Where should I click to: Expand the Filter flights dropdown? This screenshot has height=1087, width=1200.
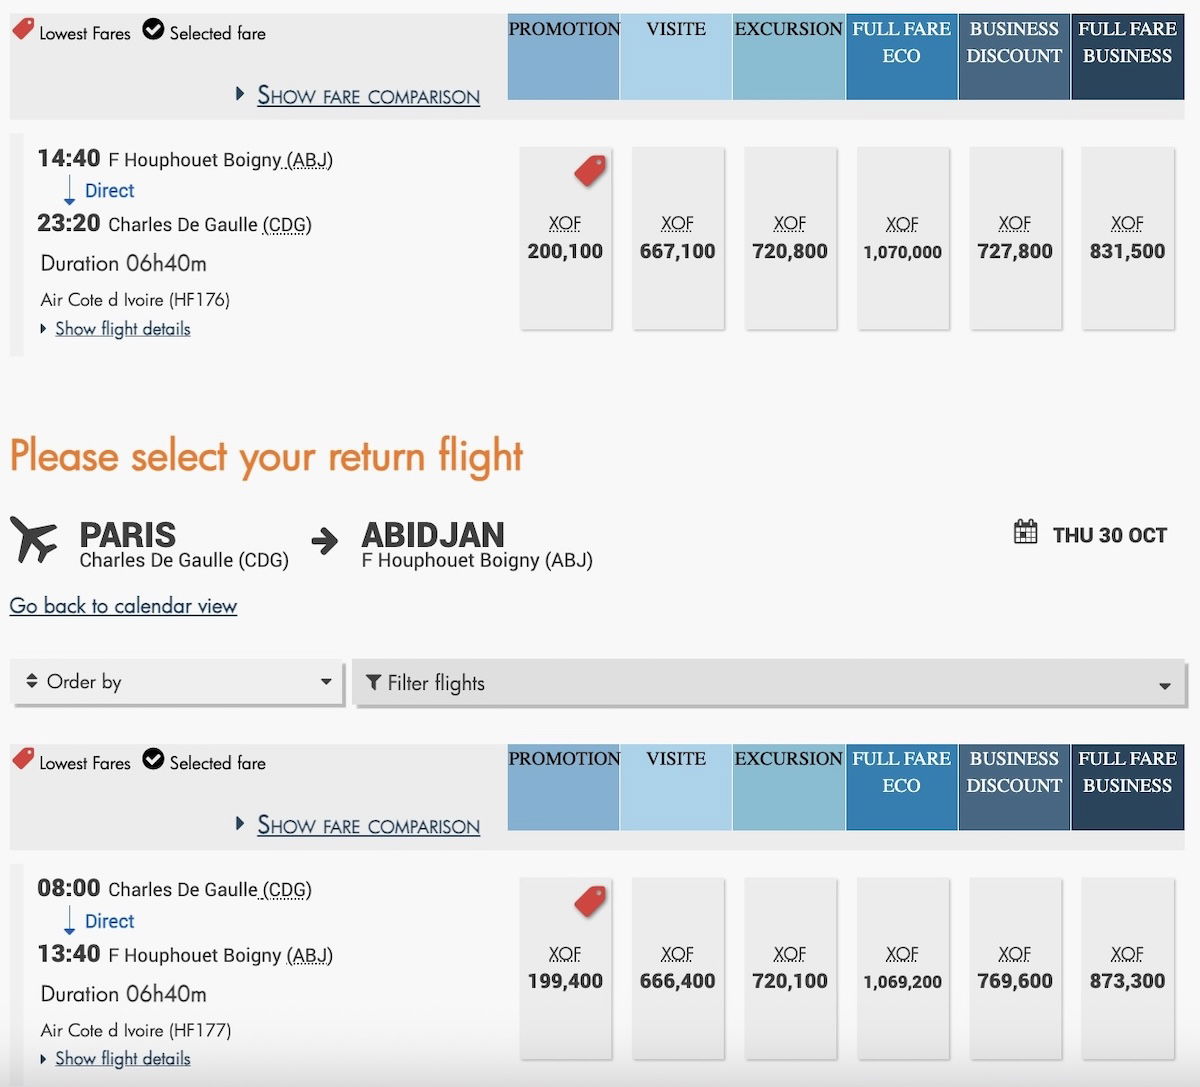click(x=769, y=684)
